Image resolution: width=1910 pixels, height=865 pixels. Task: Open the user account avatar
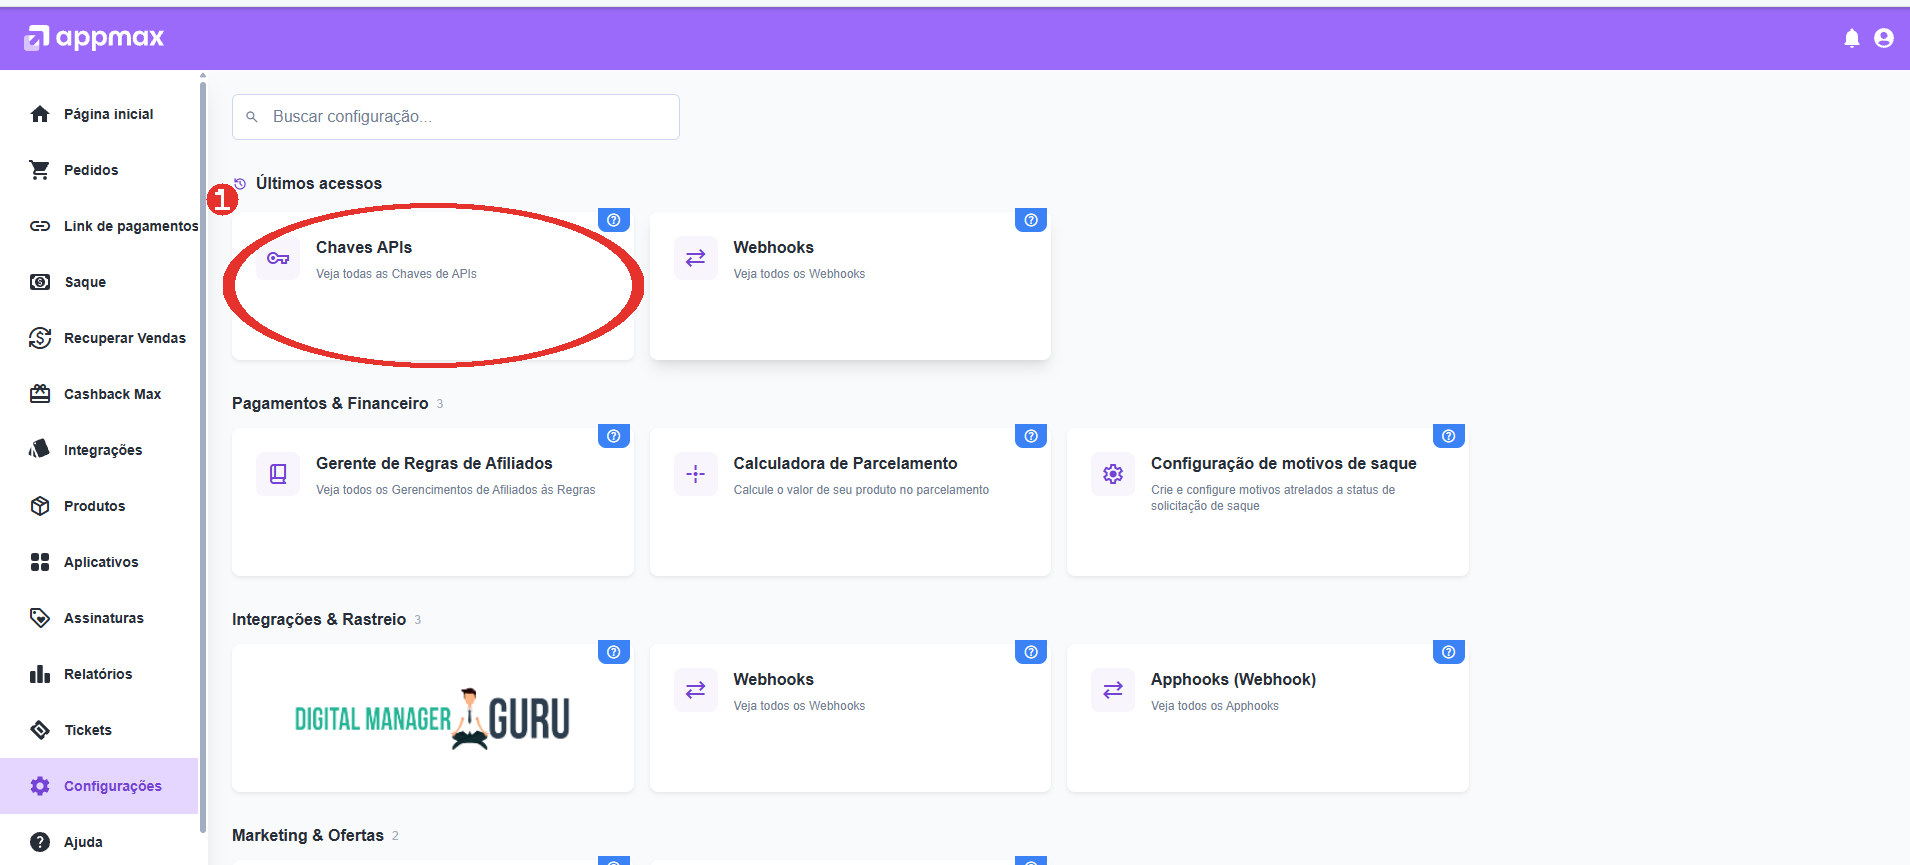[1884, 38]
